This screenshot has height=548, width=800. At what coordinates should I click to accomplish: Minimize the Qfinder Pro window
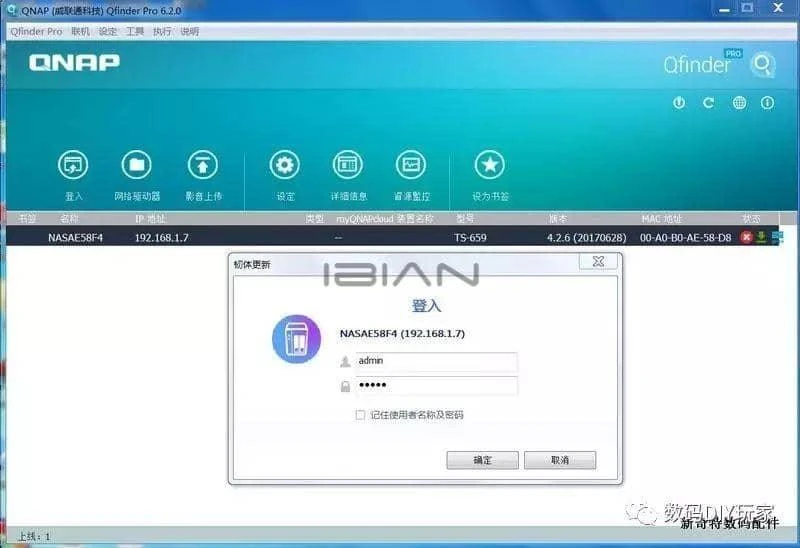click(724, 9)
